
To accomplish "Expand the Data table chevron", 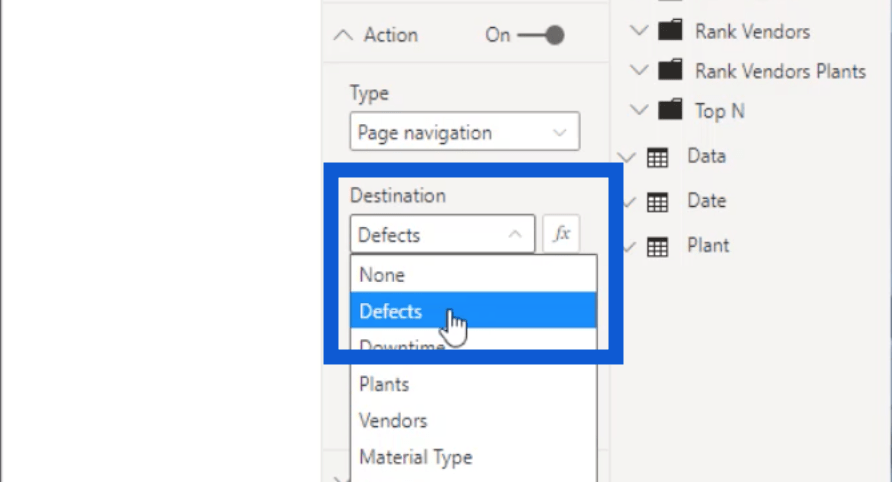I will point(626,157).
